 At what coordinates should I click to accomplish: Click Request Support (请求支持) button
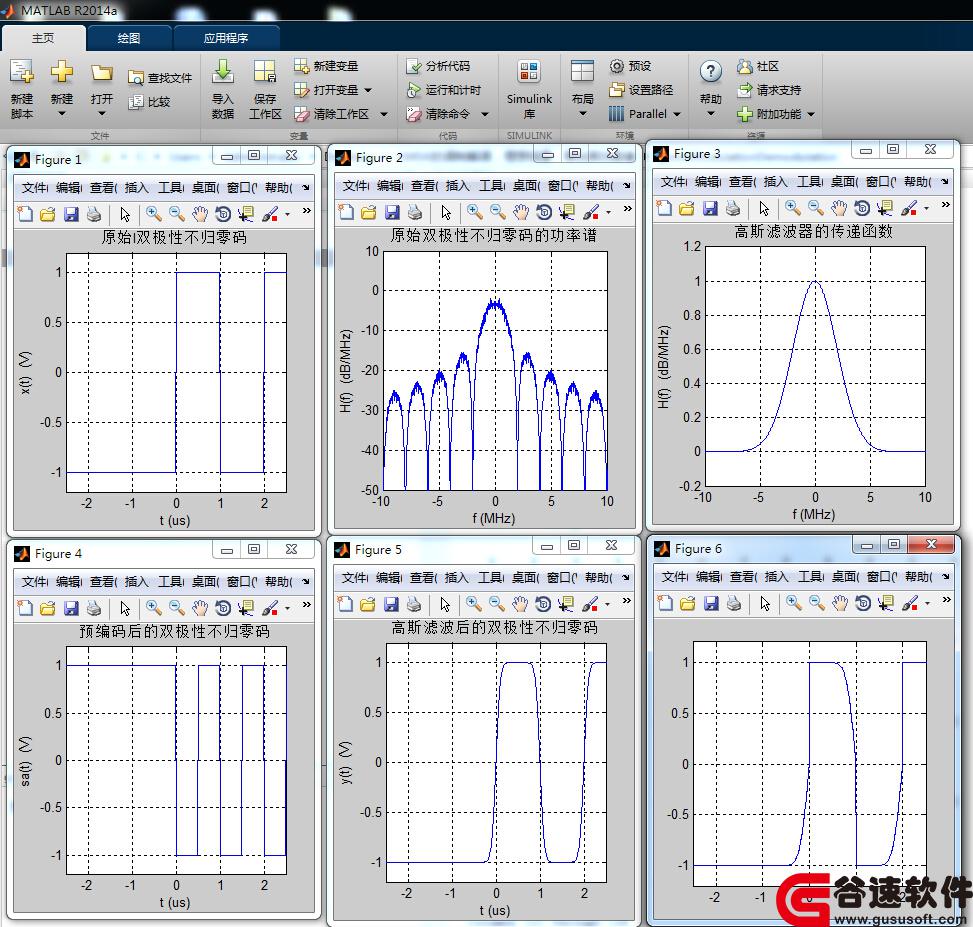point(769,90)
